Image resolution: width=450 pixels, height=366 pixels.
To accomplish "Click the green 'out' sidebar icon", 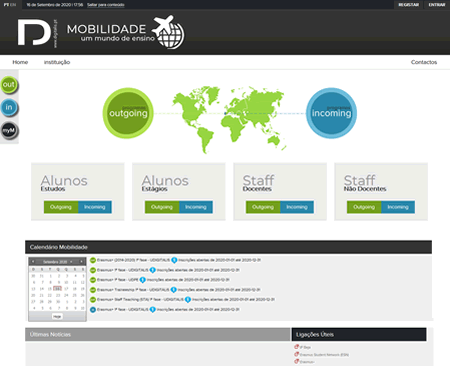I will click(x=9, y=85).
